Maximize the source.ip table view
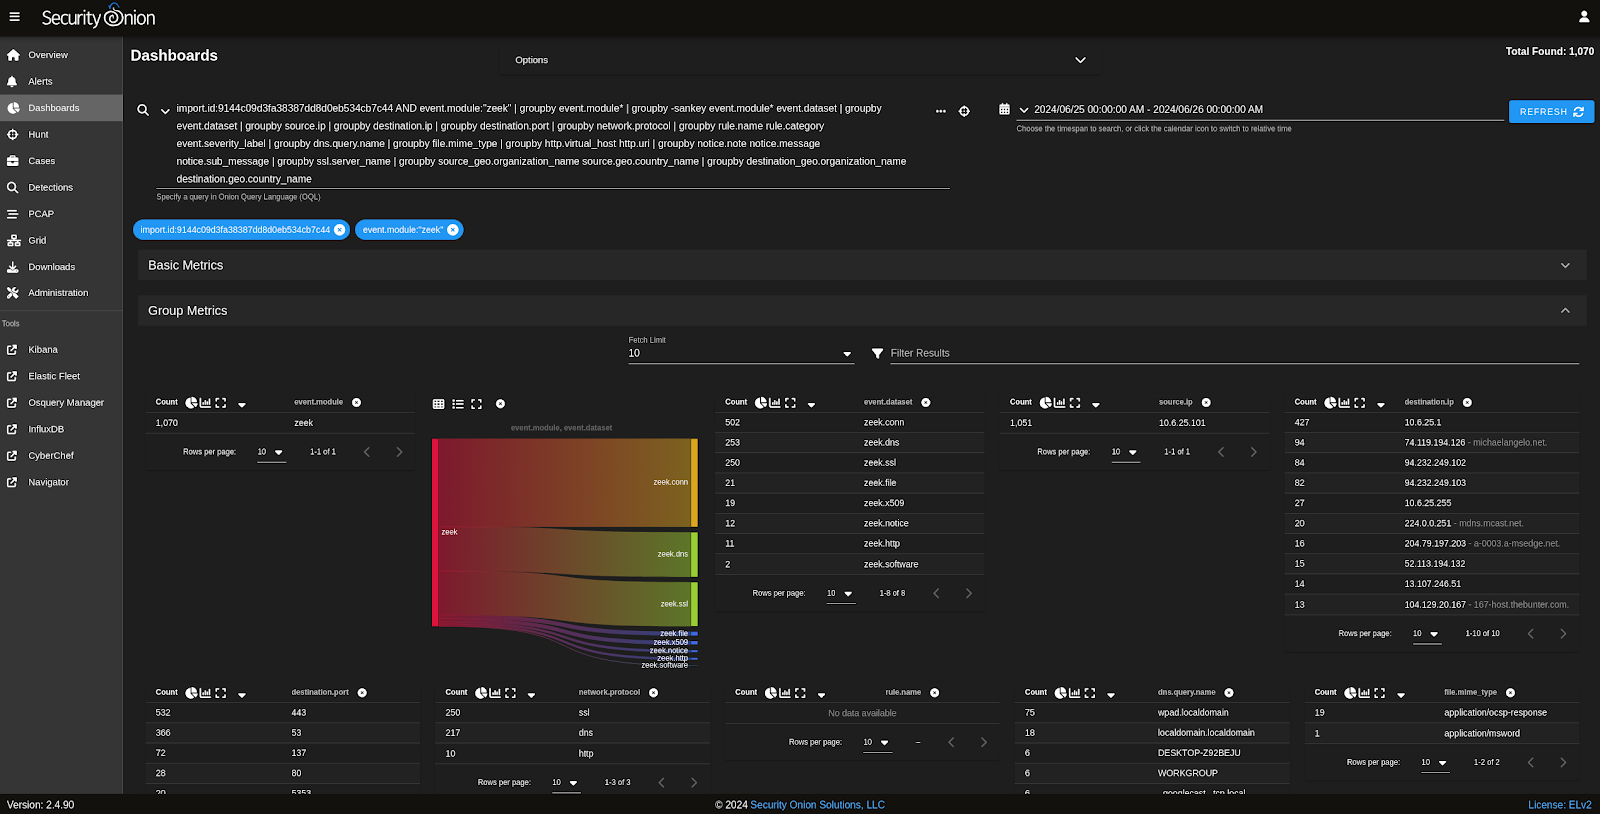Image resolution: width=1600 pixels, height=814 pixels. (x=1075, y=403)
